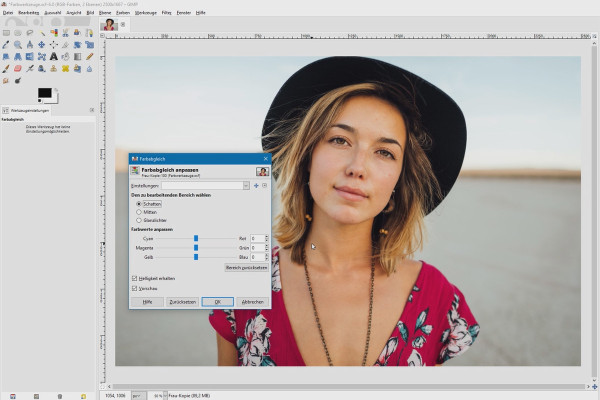Image resolution: width=600 pixels, height=400 pixels.
Task: Click the Hilfe button in the dialog
Action: 147,302
